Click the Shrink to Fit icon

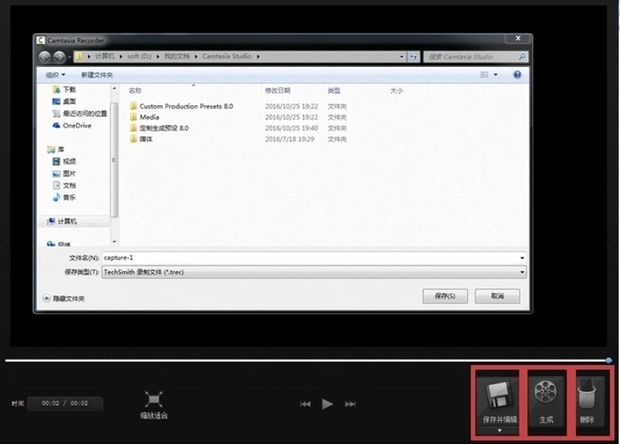153,399
